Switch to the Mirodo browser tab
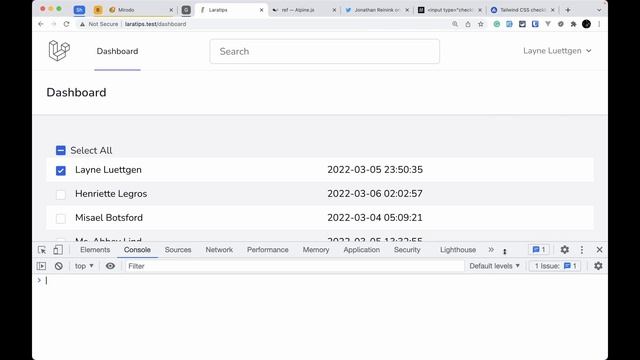640x360 pixels. tap(141, 10)
